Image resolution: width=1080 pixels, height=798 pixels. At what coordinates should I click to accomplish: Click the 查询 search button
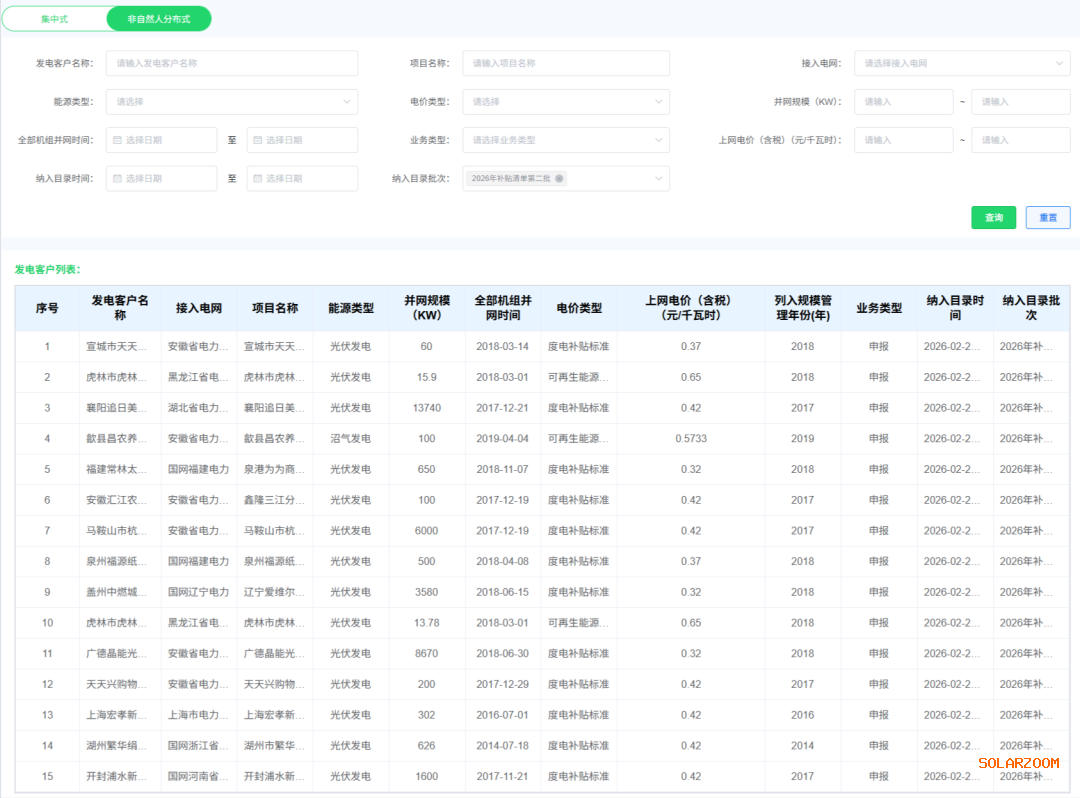(x=993, y=218)
